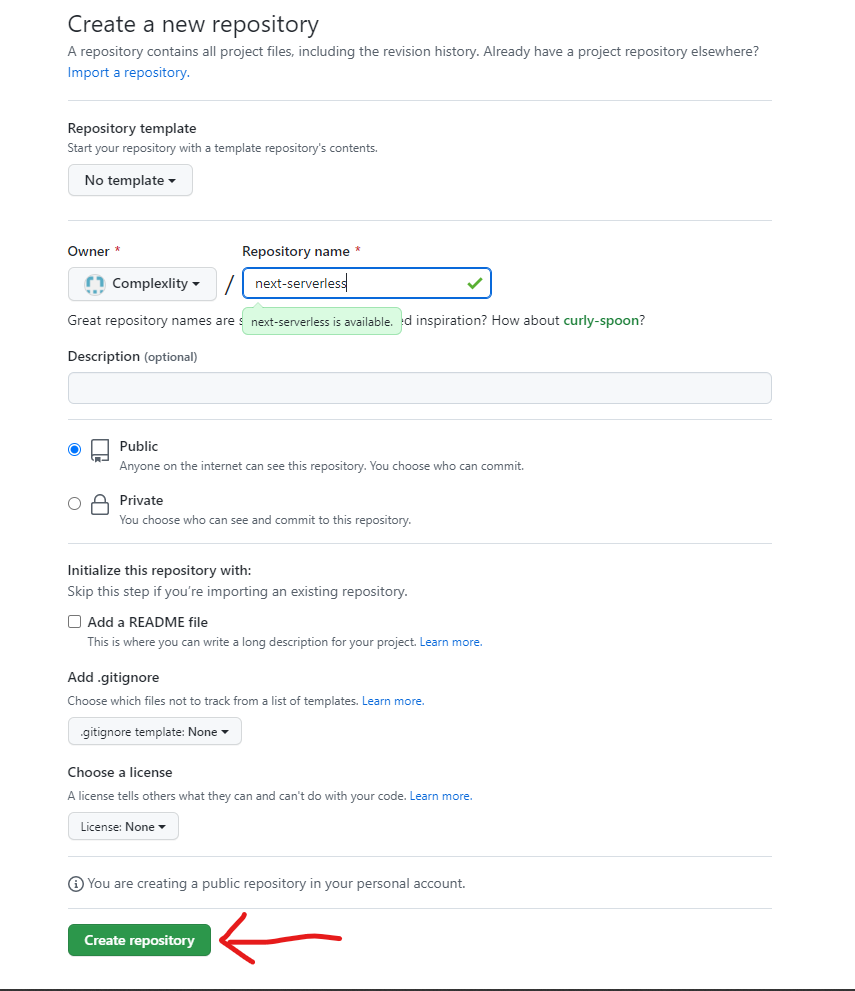The image size is (855, 991).
Task: Select the Private radio button
Action: point(75,504)
